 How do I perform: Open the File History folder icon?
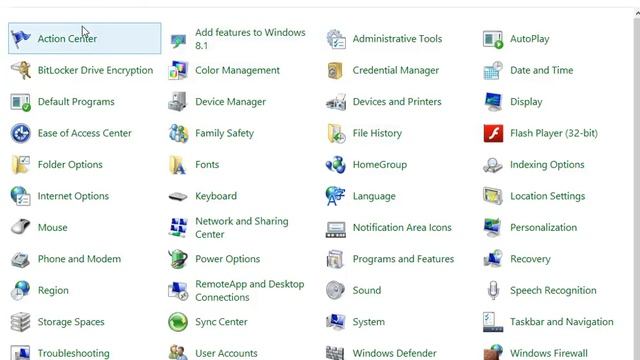(x=336, y=133)
